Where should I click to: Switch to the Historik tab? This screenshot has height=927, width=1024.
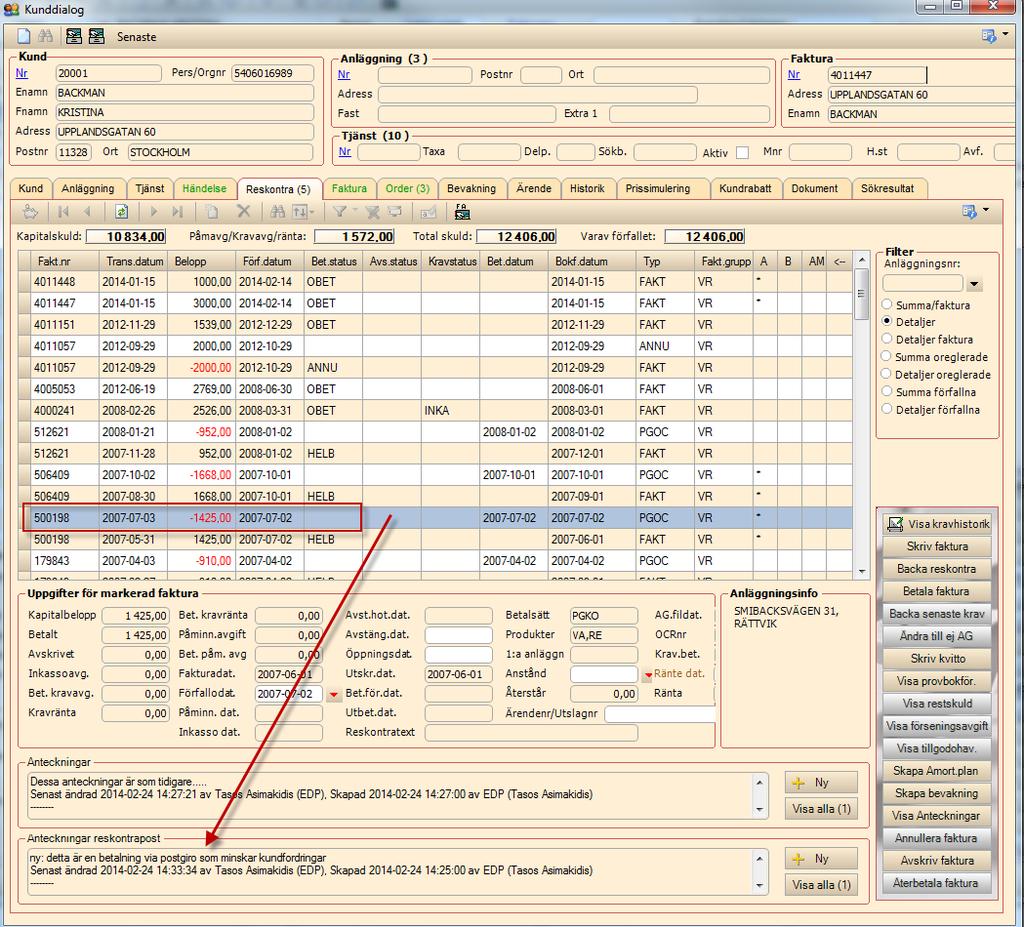tap(587, 189)
